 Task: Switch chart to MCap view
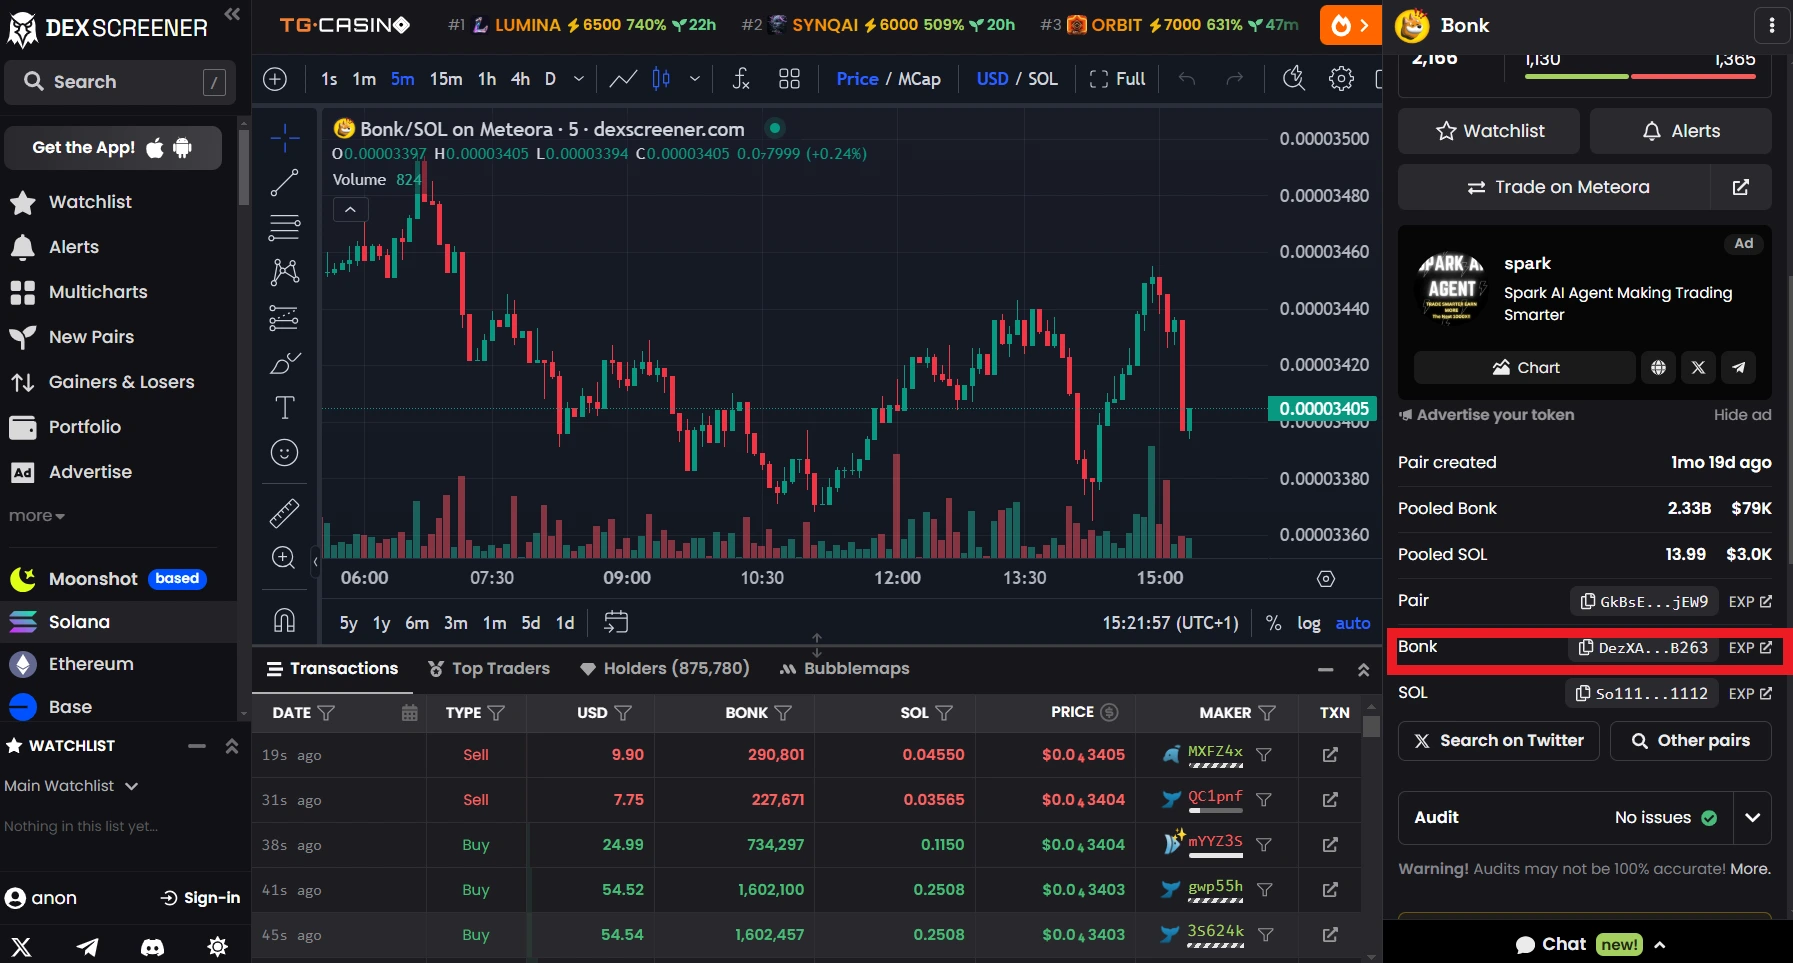919,79
